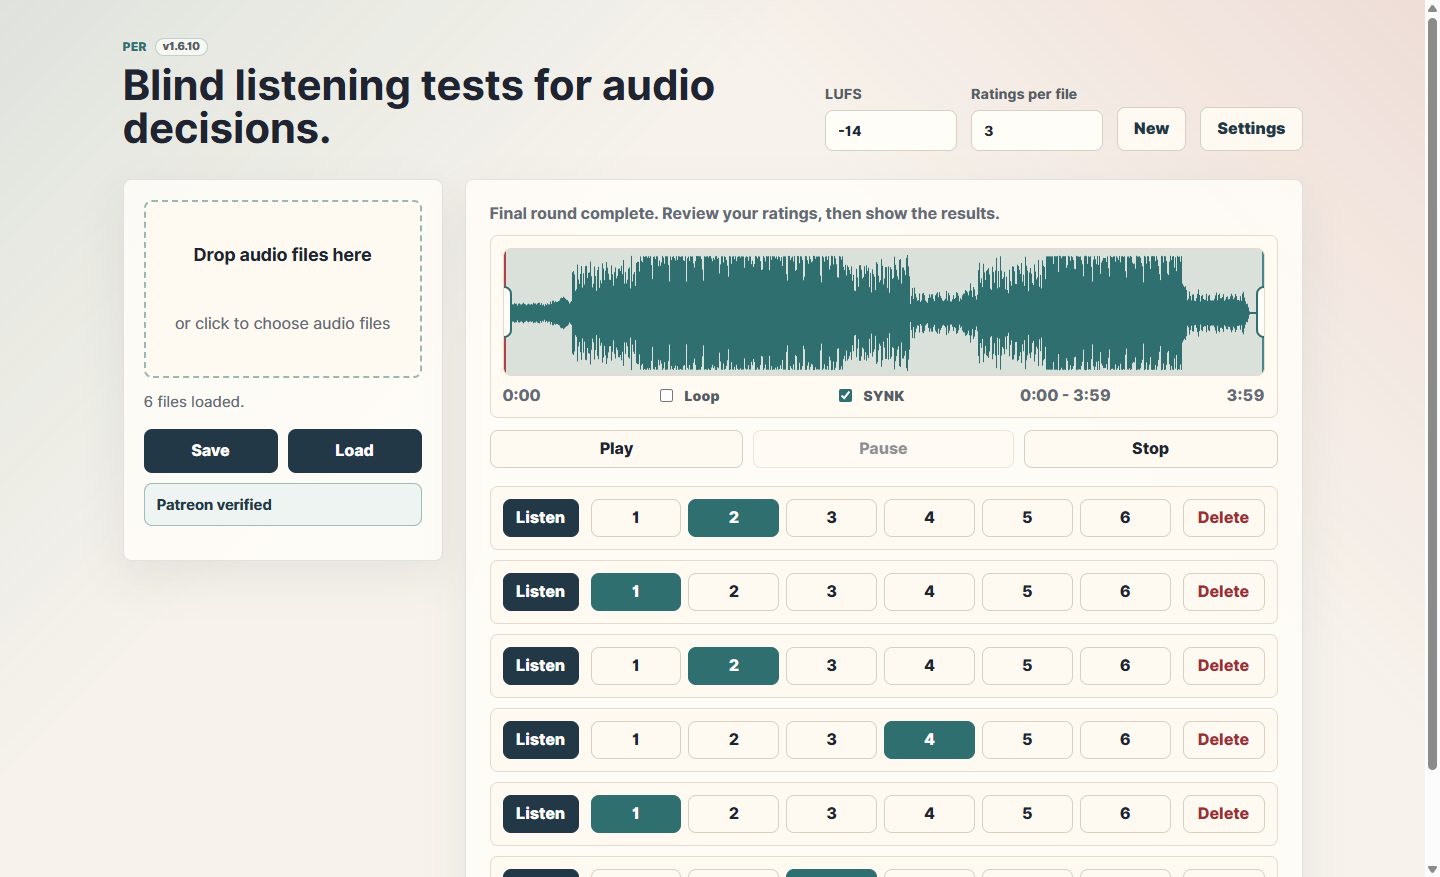Toggle the Loop checkbox
This screenshot has width=1440, height=877.
pyautogui.click(x=667, y=396)
